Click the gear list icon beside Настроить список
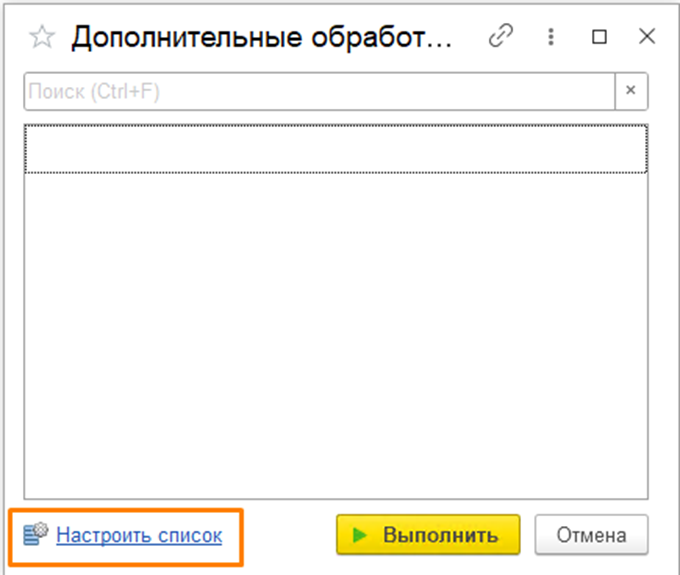 coord(36,535)
